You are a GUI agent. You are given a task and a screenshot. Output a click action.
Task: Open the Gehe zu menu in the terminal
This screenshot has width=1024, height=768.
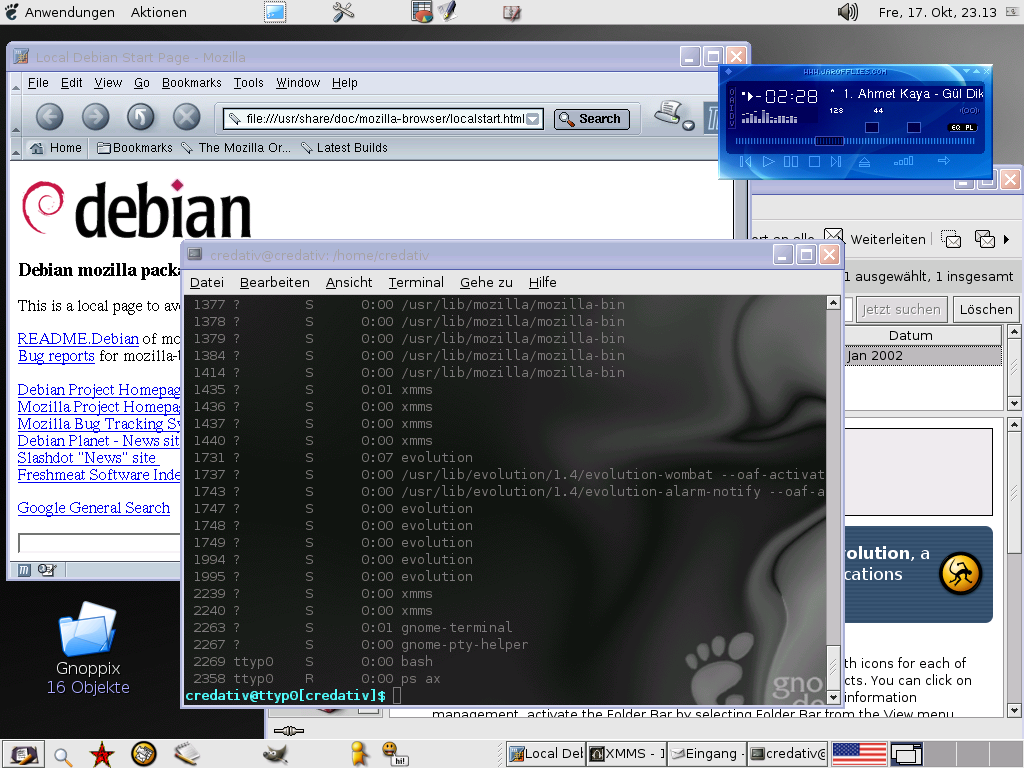click(x=486, y=283)
